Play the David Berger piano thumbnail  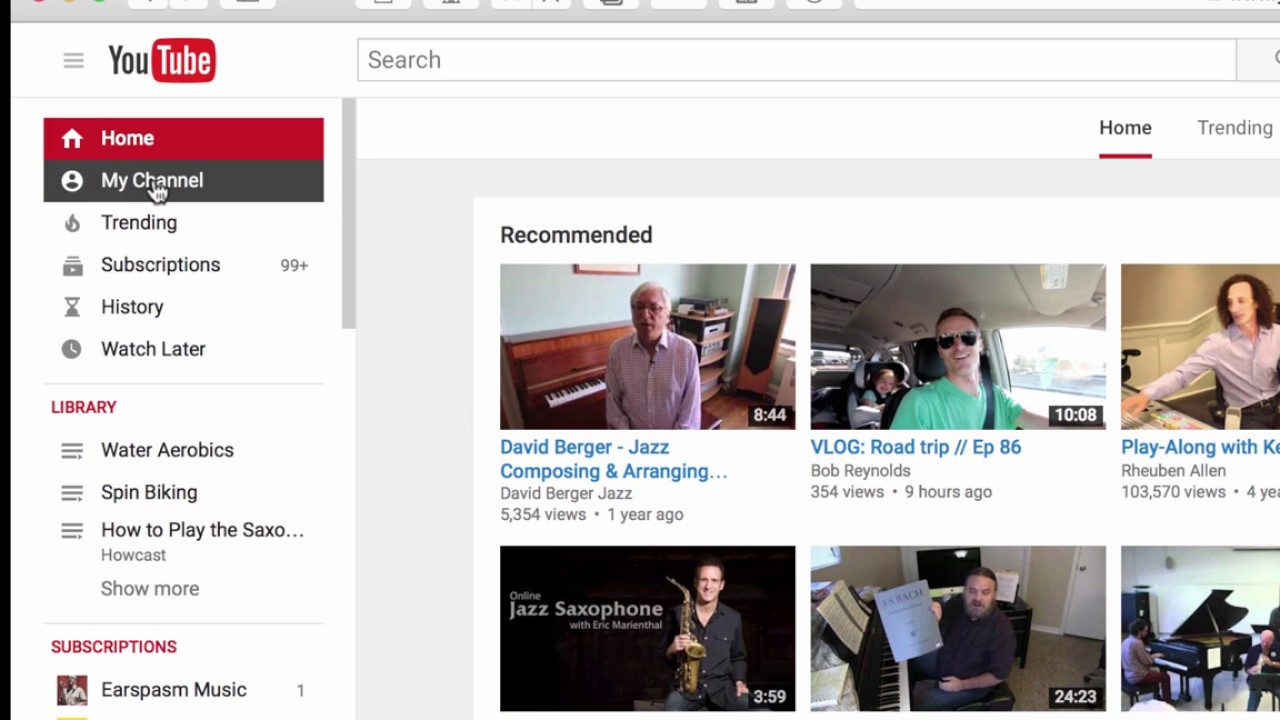coord(648,347)
